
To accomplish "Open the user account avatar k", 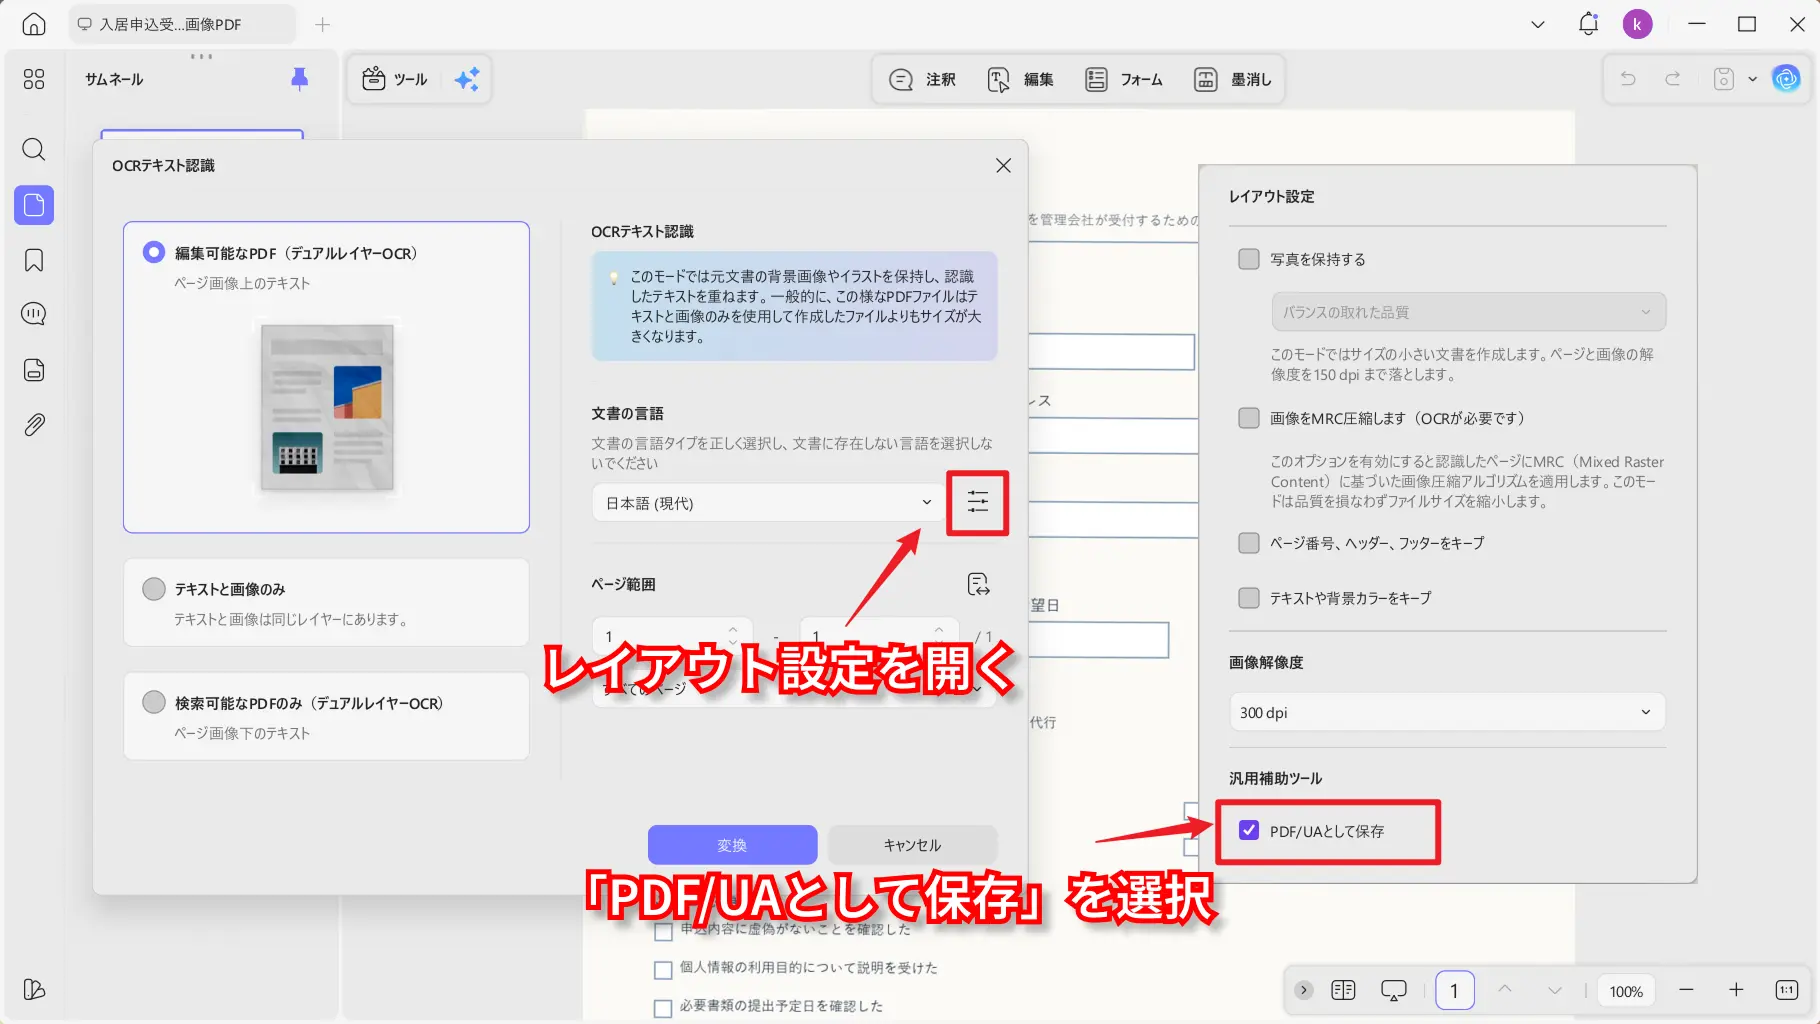I will 1638,24.
